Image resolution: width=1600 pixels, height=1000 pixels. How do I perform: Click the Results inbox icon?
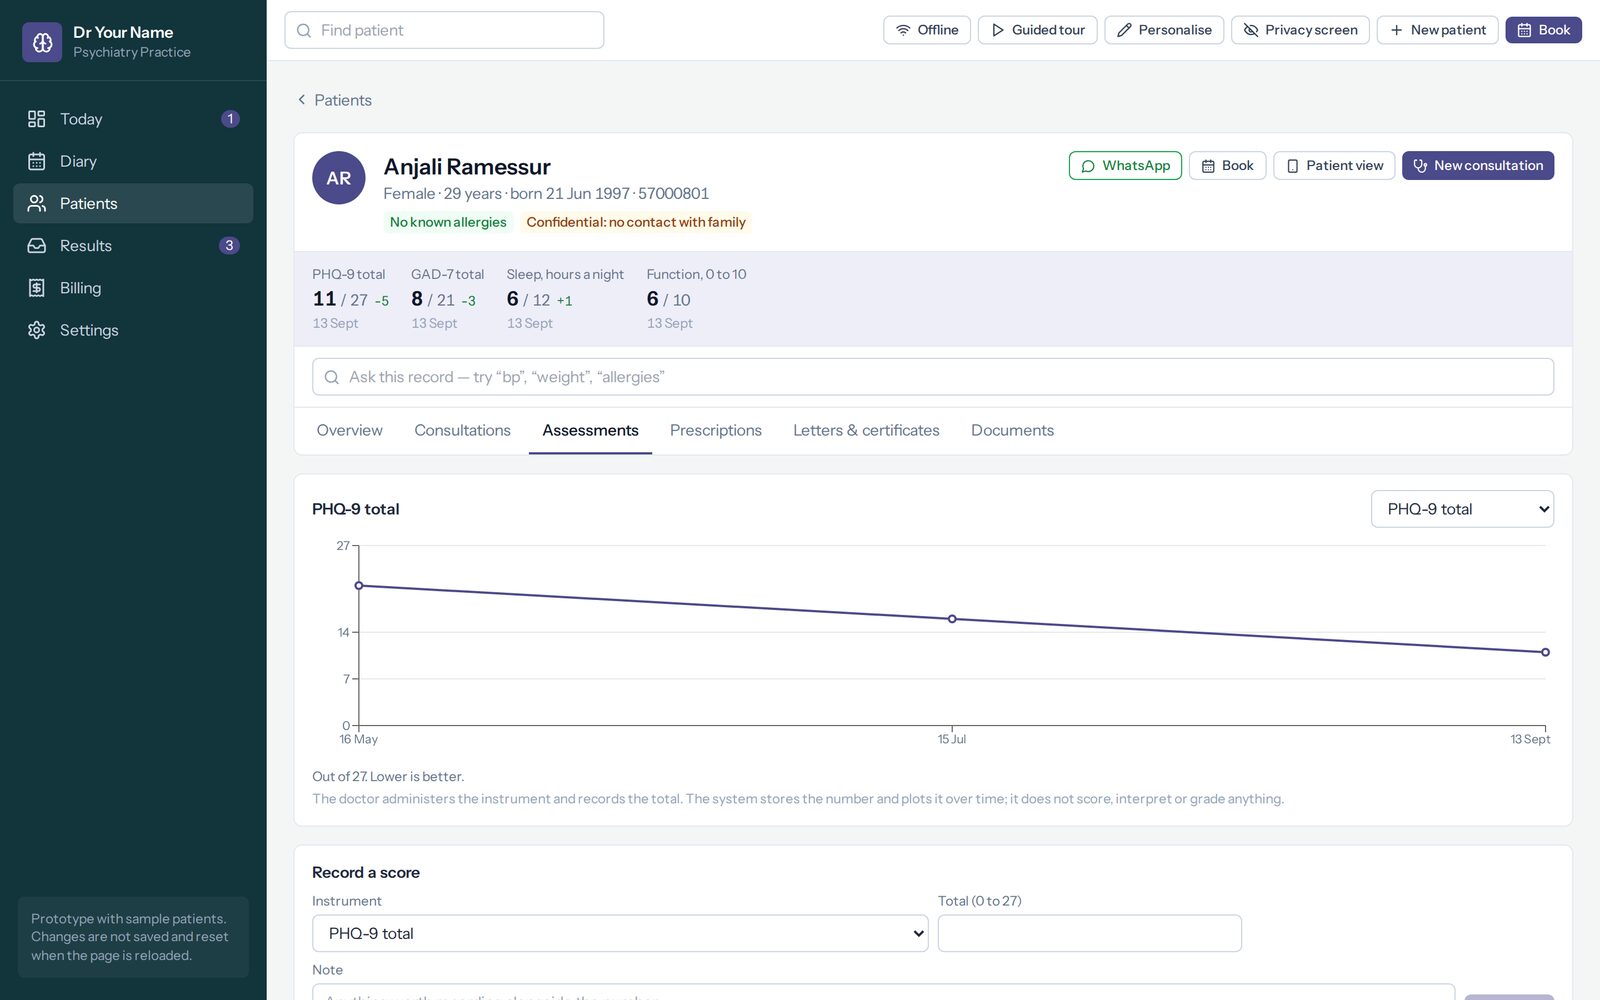pyautogui.click(x=37, y=246)
